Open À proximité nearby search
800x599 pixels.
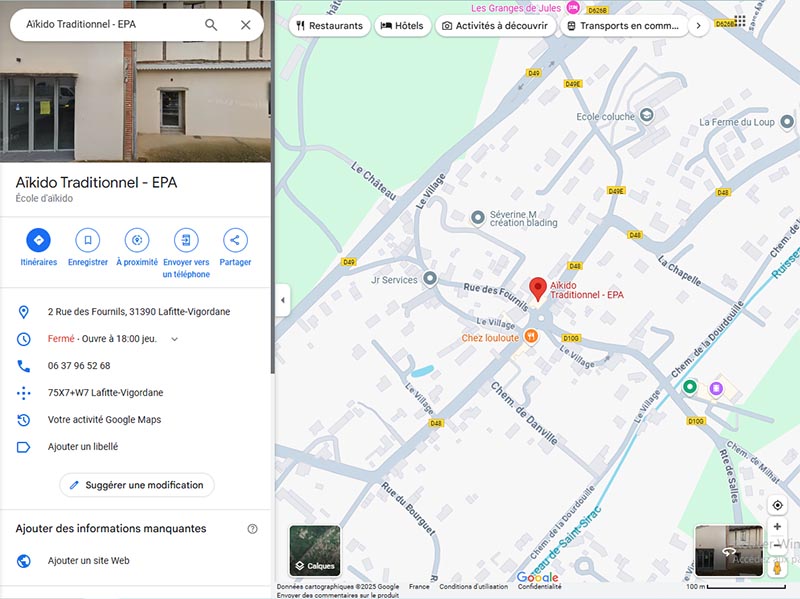click(137, 240)
